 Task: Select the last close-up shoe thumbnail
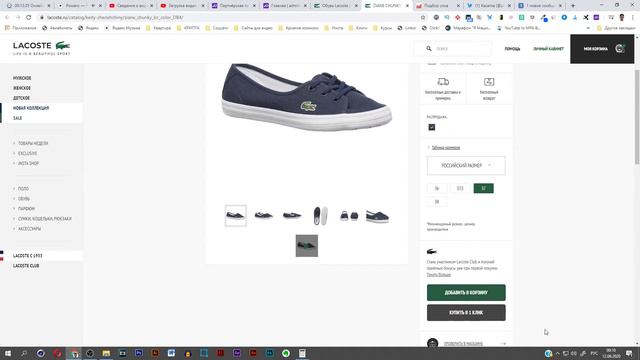(378, 216)
